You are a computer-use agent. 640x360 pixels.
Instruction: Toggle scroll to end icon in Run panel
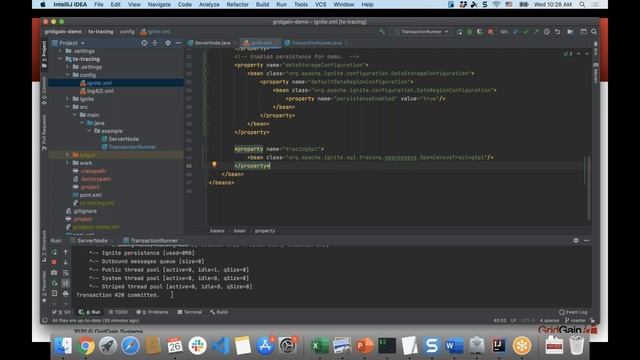[x=65, y=283]
